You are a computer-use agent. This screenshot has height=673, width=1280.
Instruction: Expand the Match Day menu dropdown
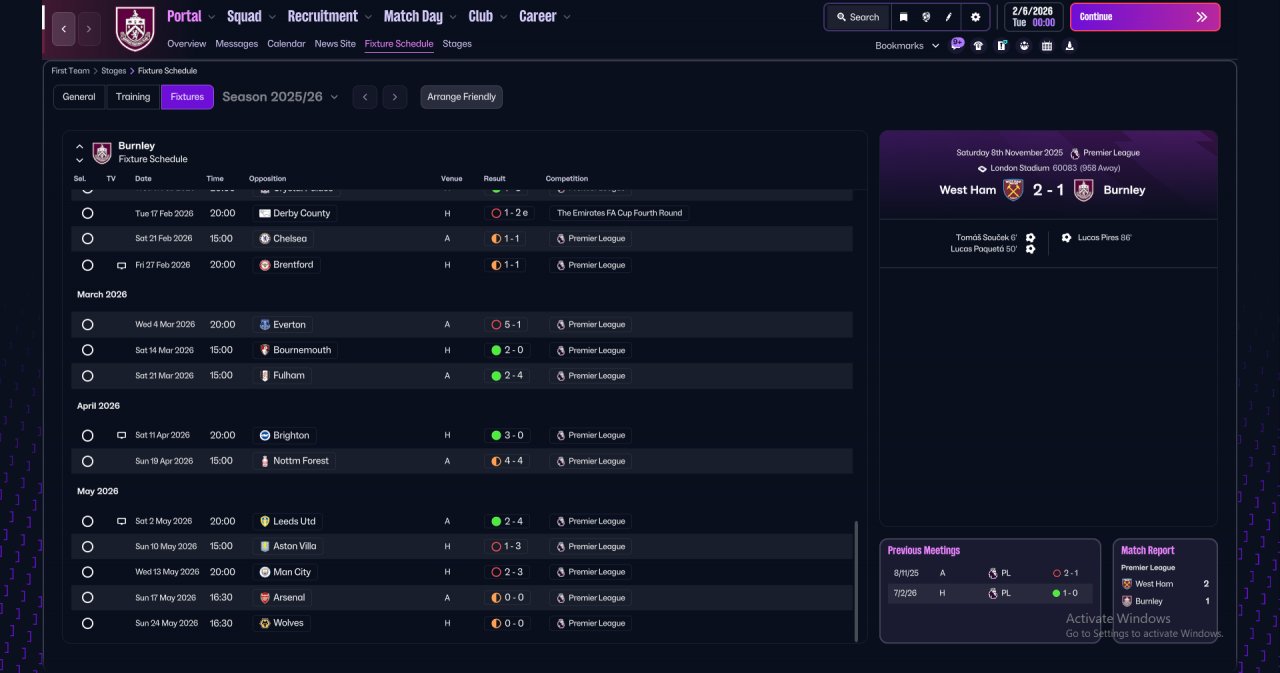point(453,17)
